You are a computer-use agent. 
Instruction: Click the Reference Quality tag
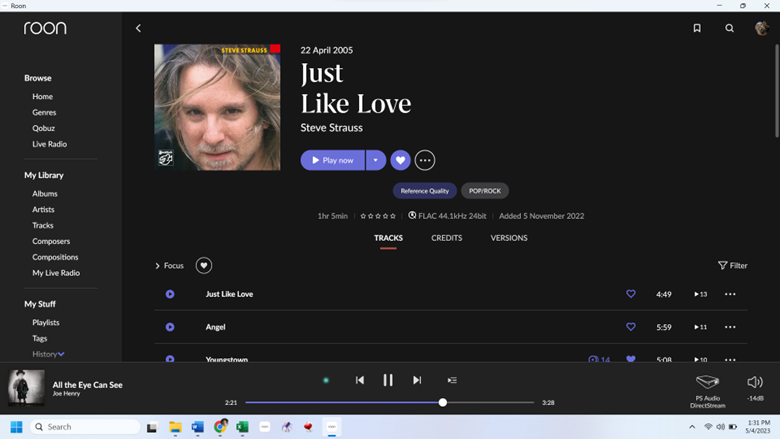(x=425, y=191)
